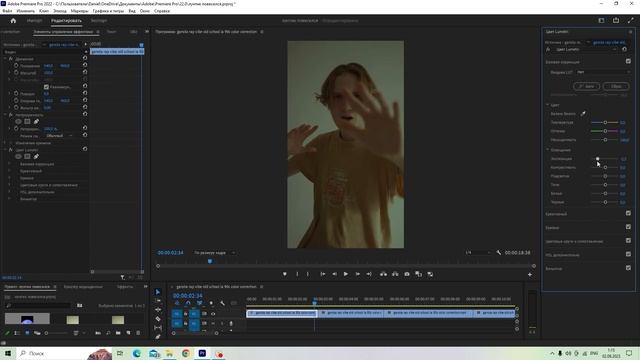
Task: Select the Pen tool in timeline toolbar
Action: tap(158, 337)
